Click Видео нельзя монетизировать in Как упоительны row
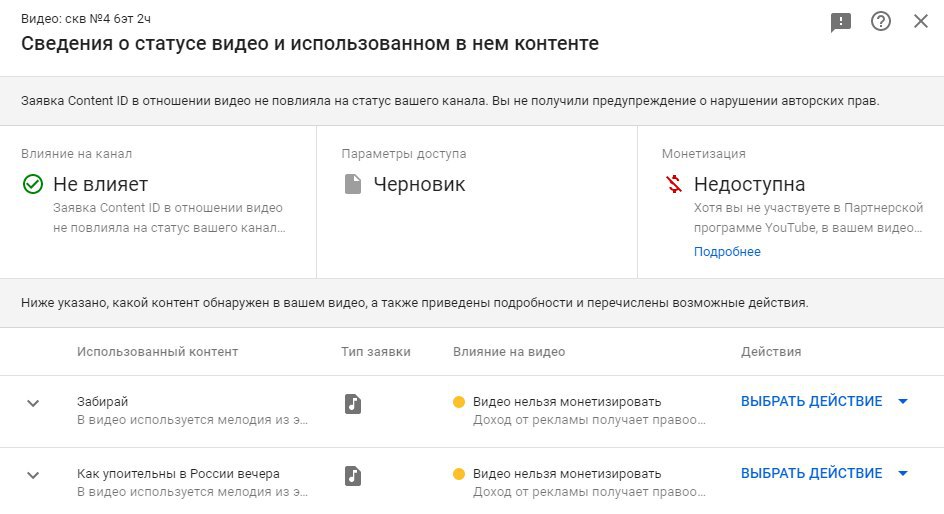This screenshot has height=514, width=944. coord(567,474)
